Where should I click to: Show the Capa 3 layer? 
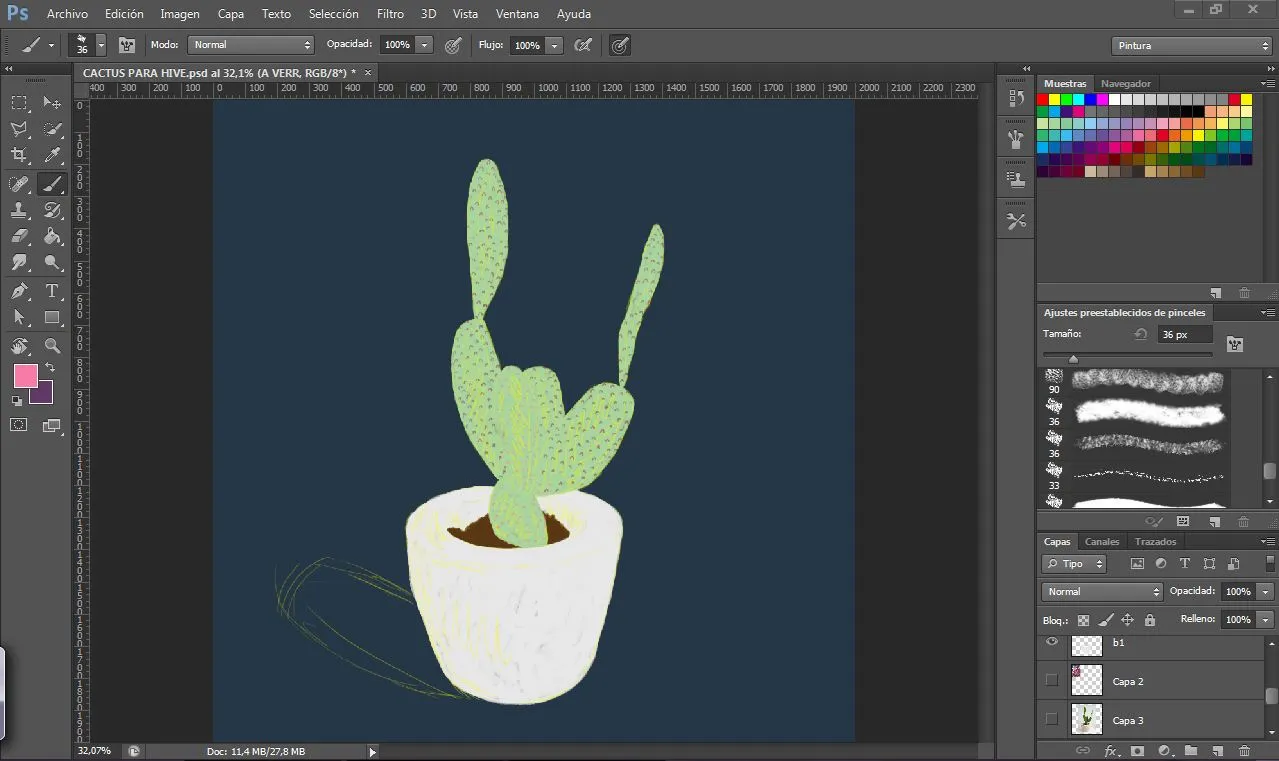(x=1051, y=719)
